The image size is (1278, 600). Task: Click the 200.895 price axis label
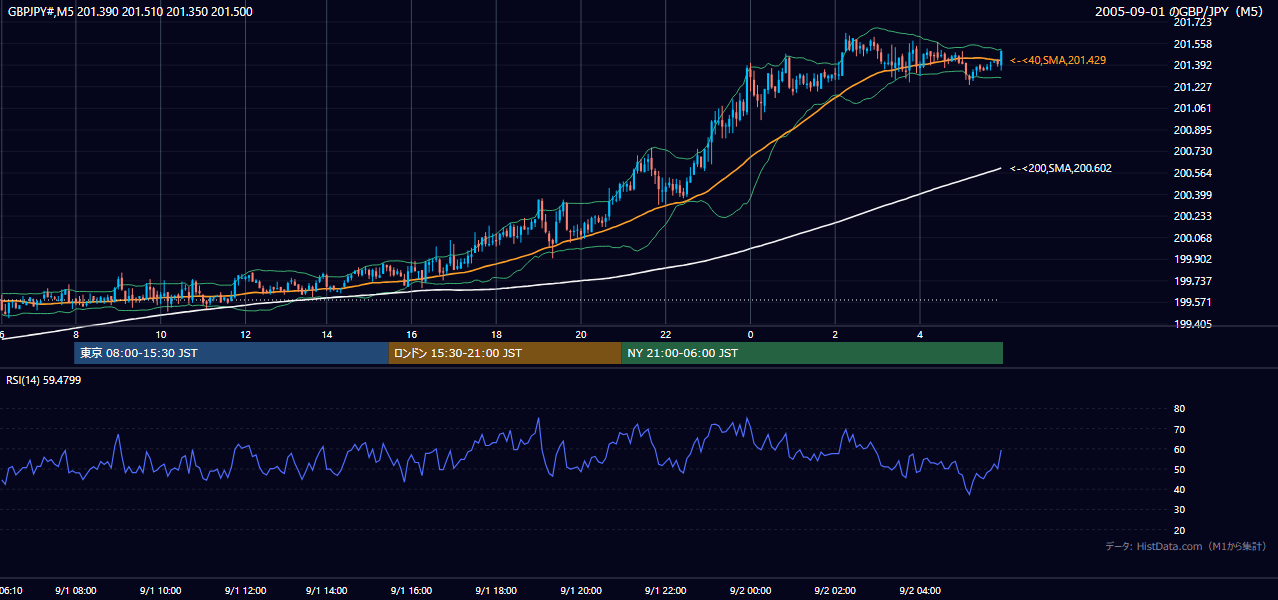(x=1192, y=130)
